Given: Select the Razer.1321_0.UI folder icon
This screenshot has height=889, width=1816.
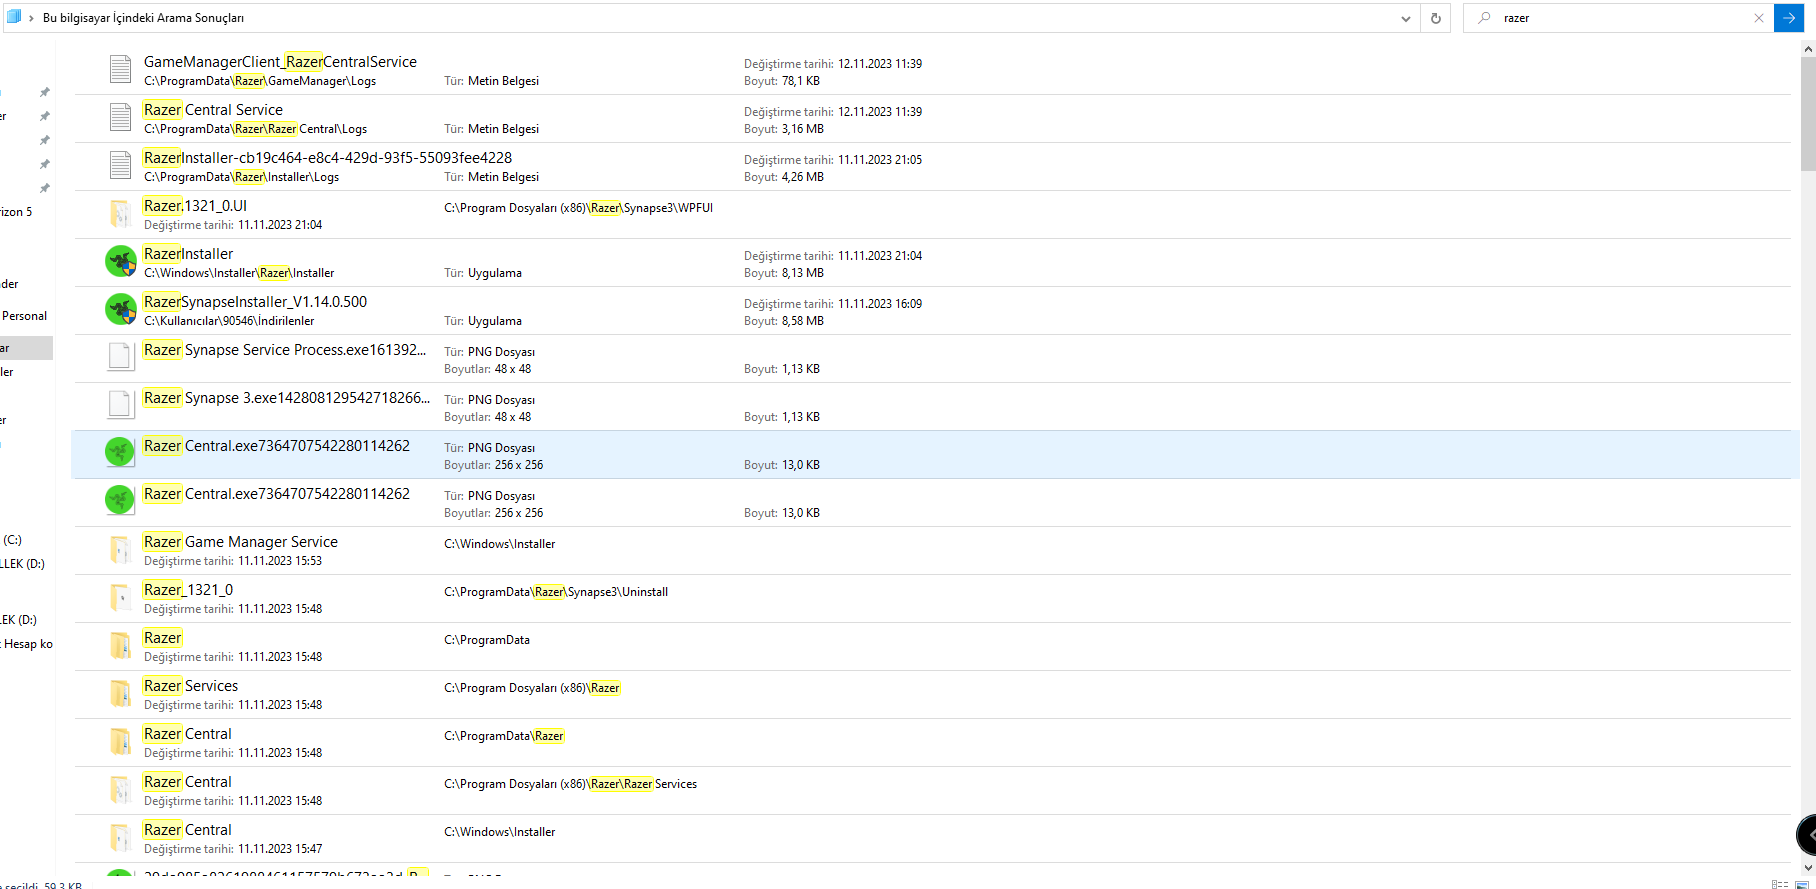Looking at the screenshot, I should click(120, 213).
